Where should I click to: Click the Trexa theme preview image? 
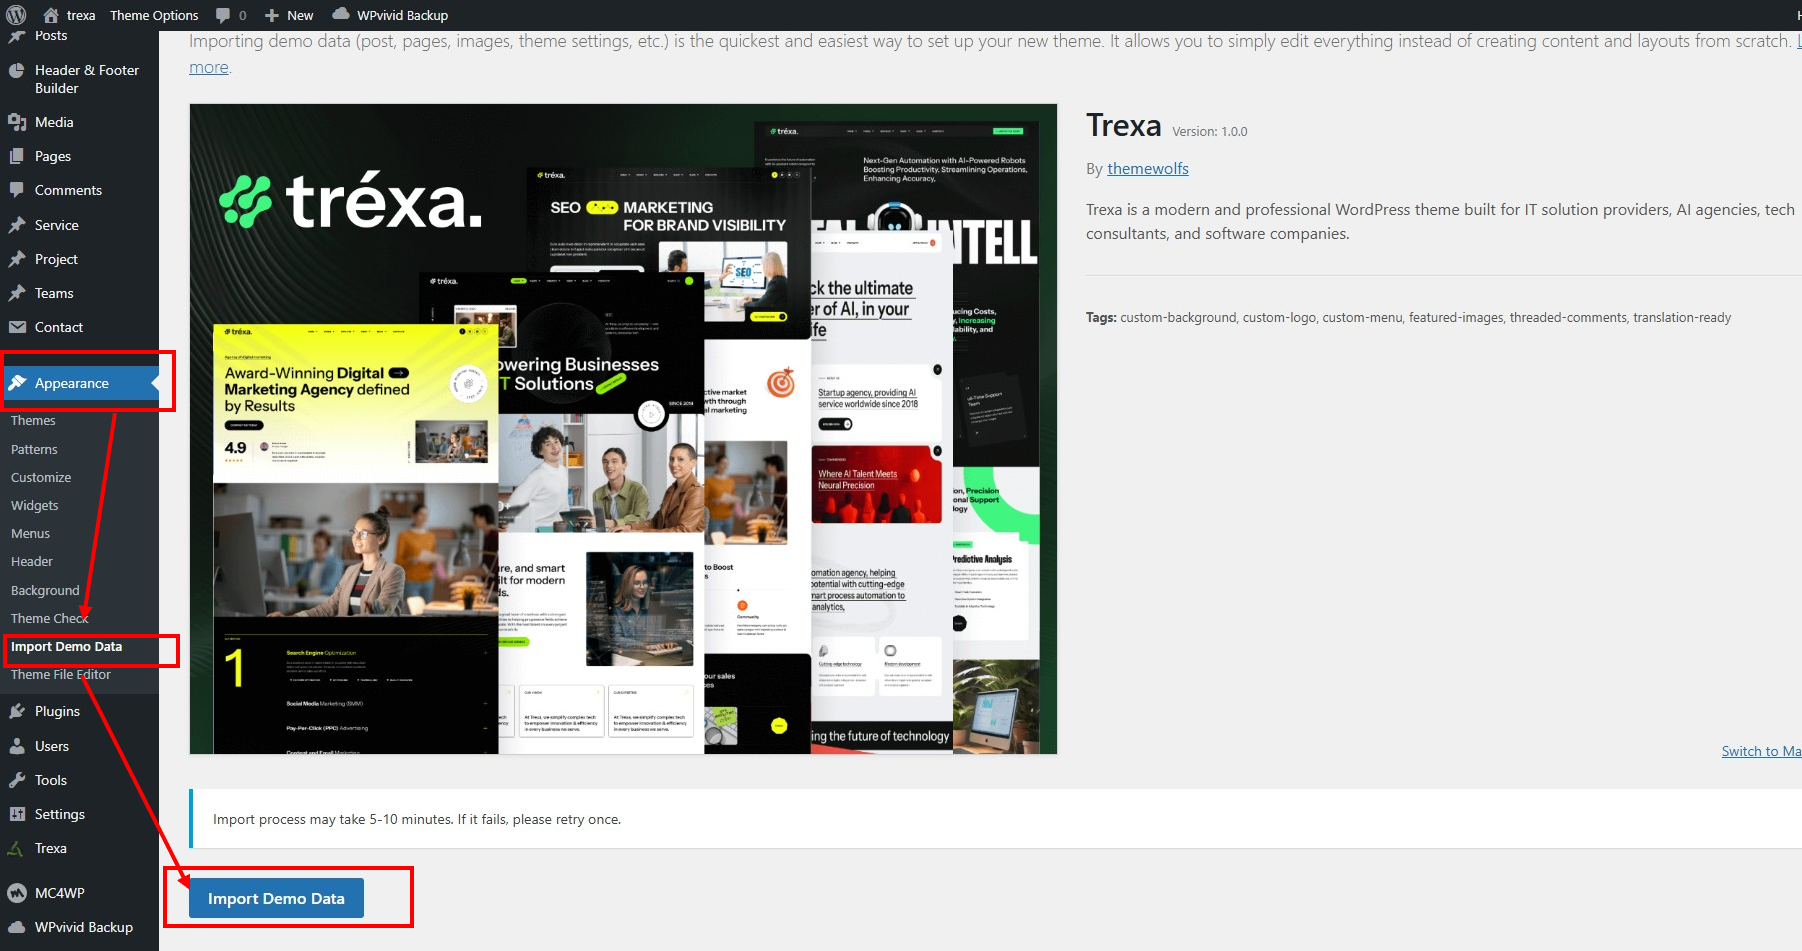pos(623,429)
